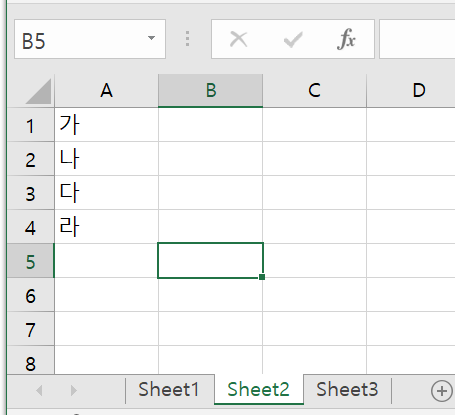Select column A header
Viewport: 455px width, 415px height.
[106, 91]
